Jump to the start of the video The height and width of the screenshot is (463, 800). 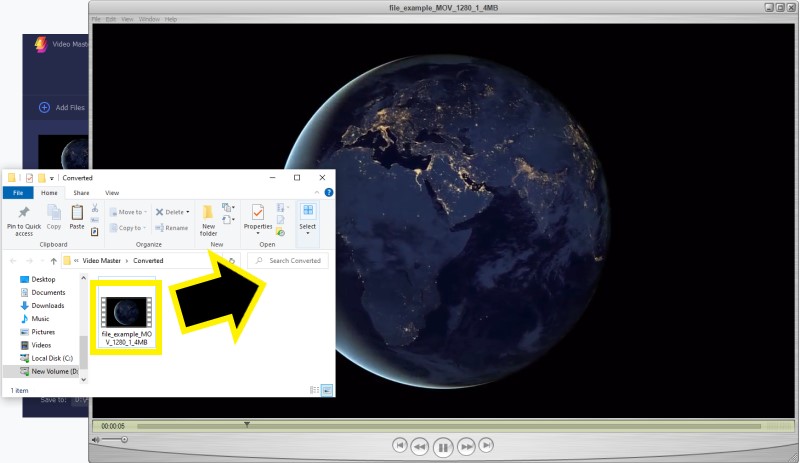tap(399, 445)
